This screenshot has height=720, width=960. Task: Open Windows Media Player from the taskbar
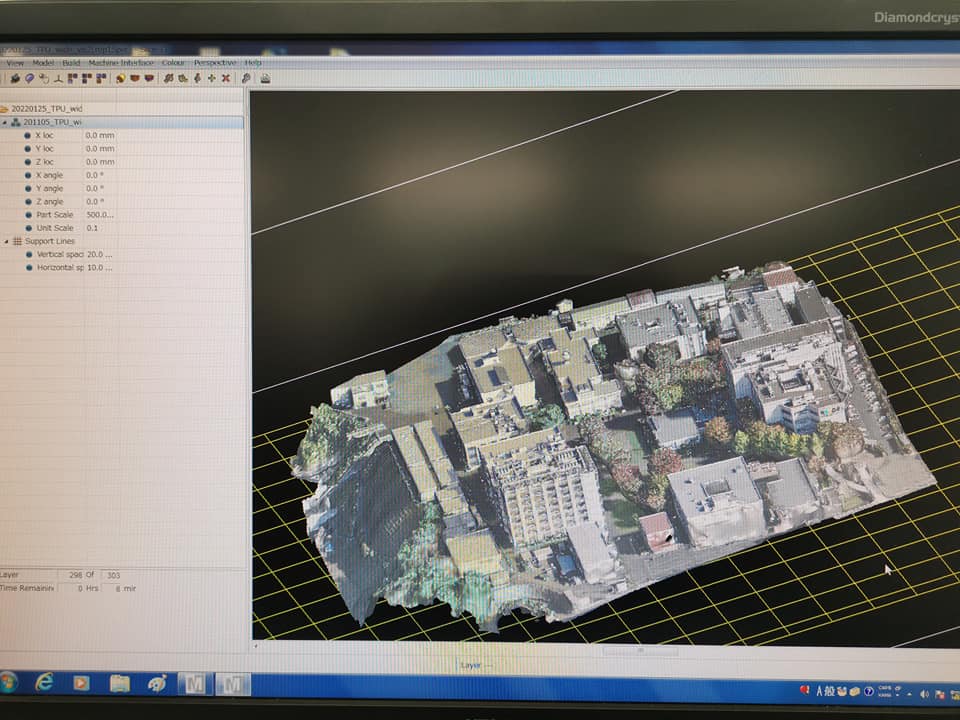click(81, 683)
